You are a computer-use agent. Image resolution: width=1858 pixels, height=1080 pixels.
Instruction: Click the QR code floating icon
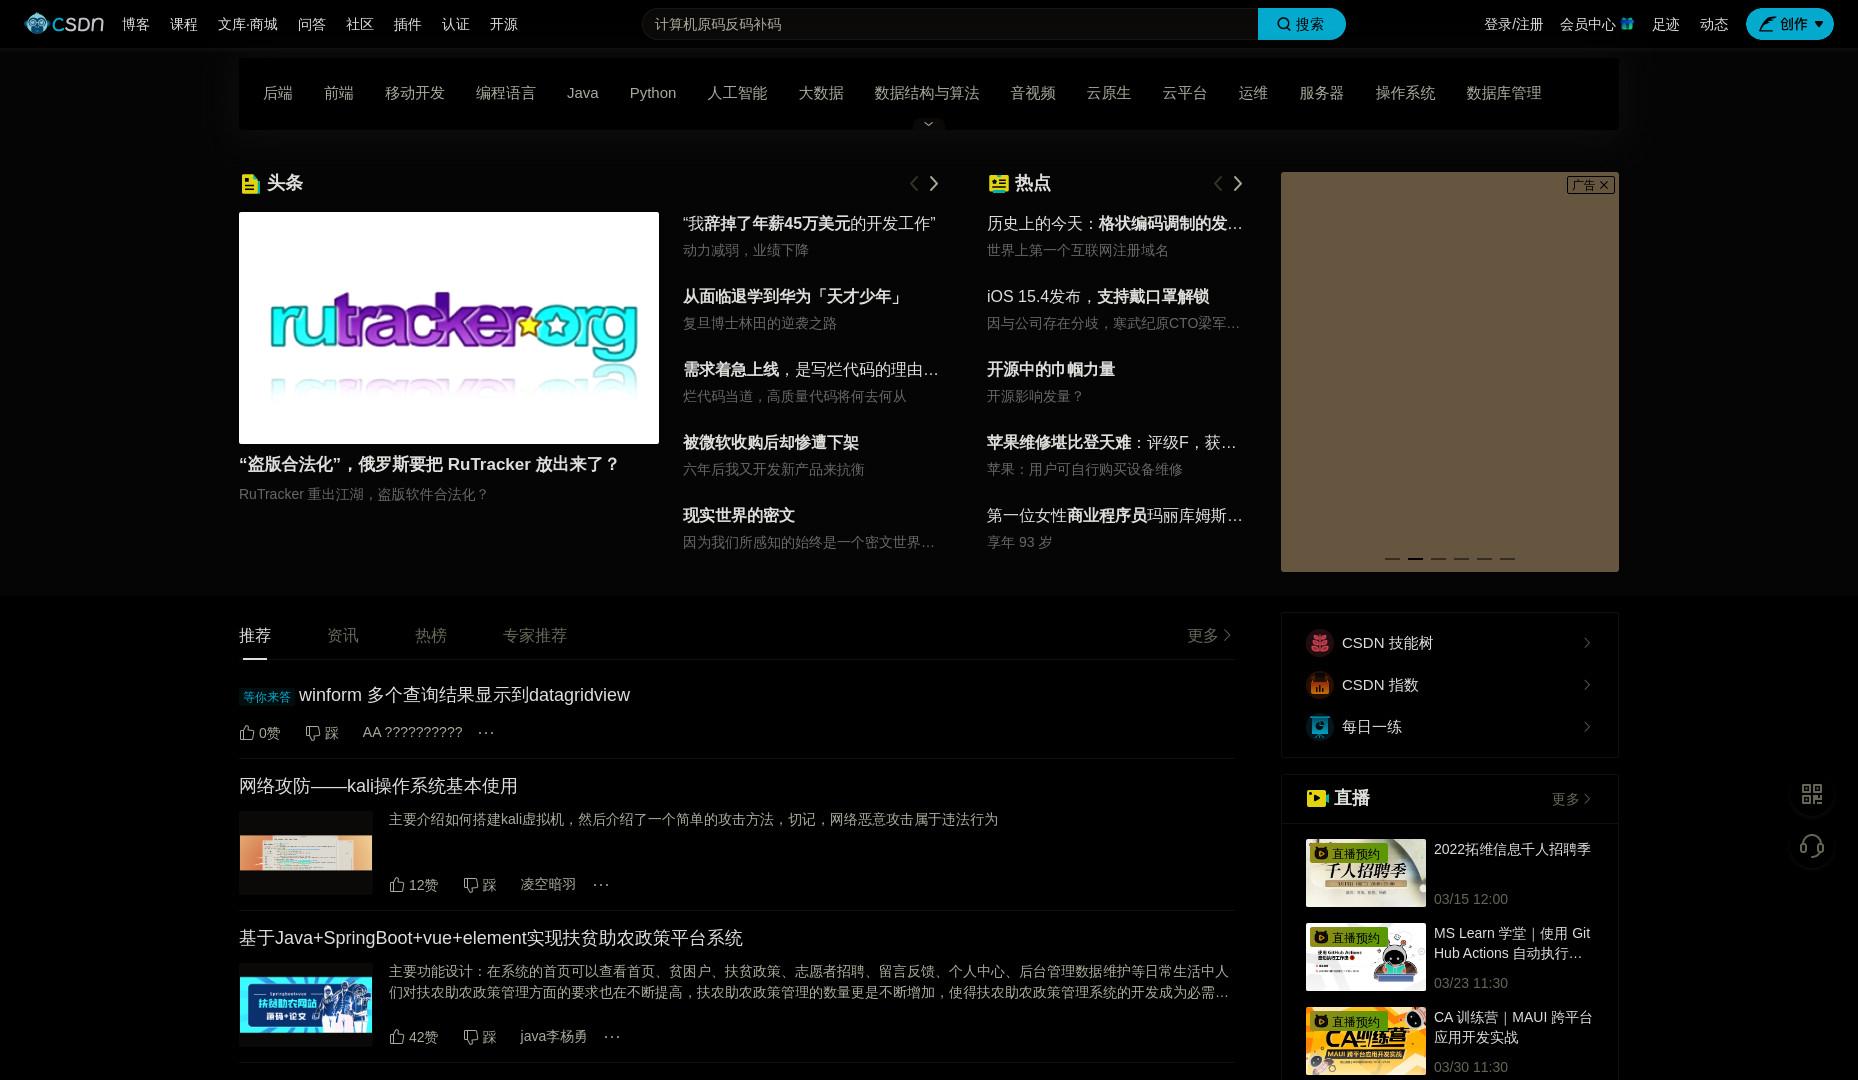tap(1812, 794)
